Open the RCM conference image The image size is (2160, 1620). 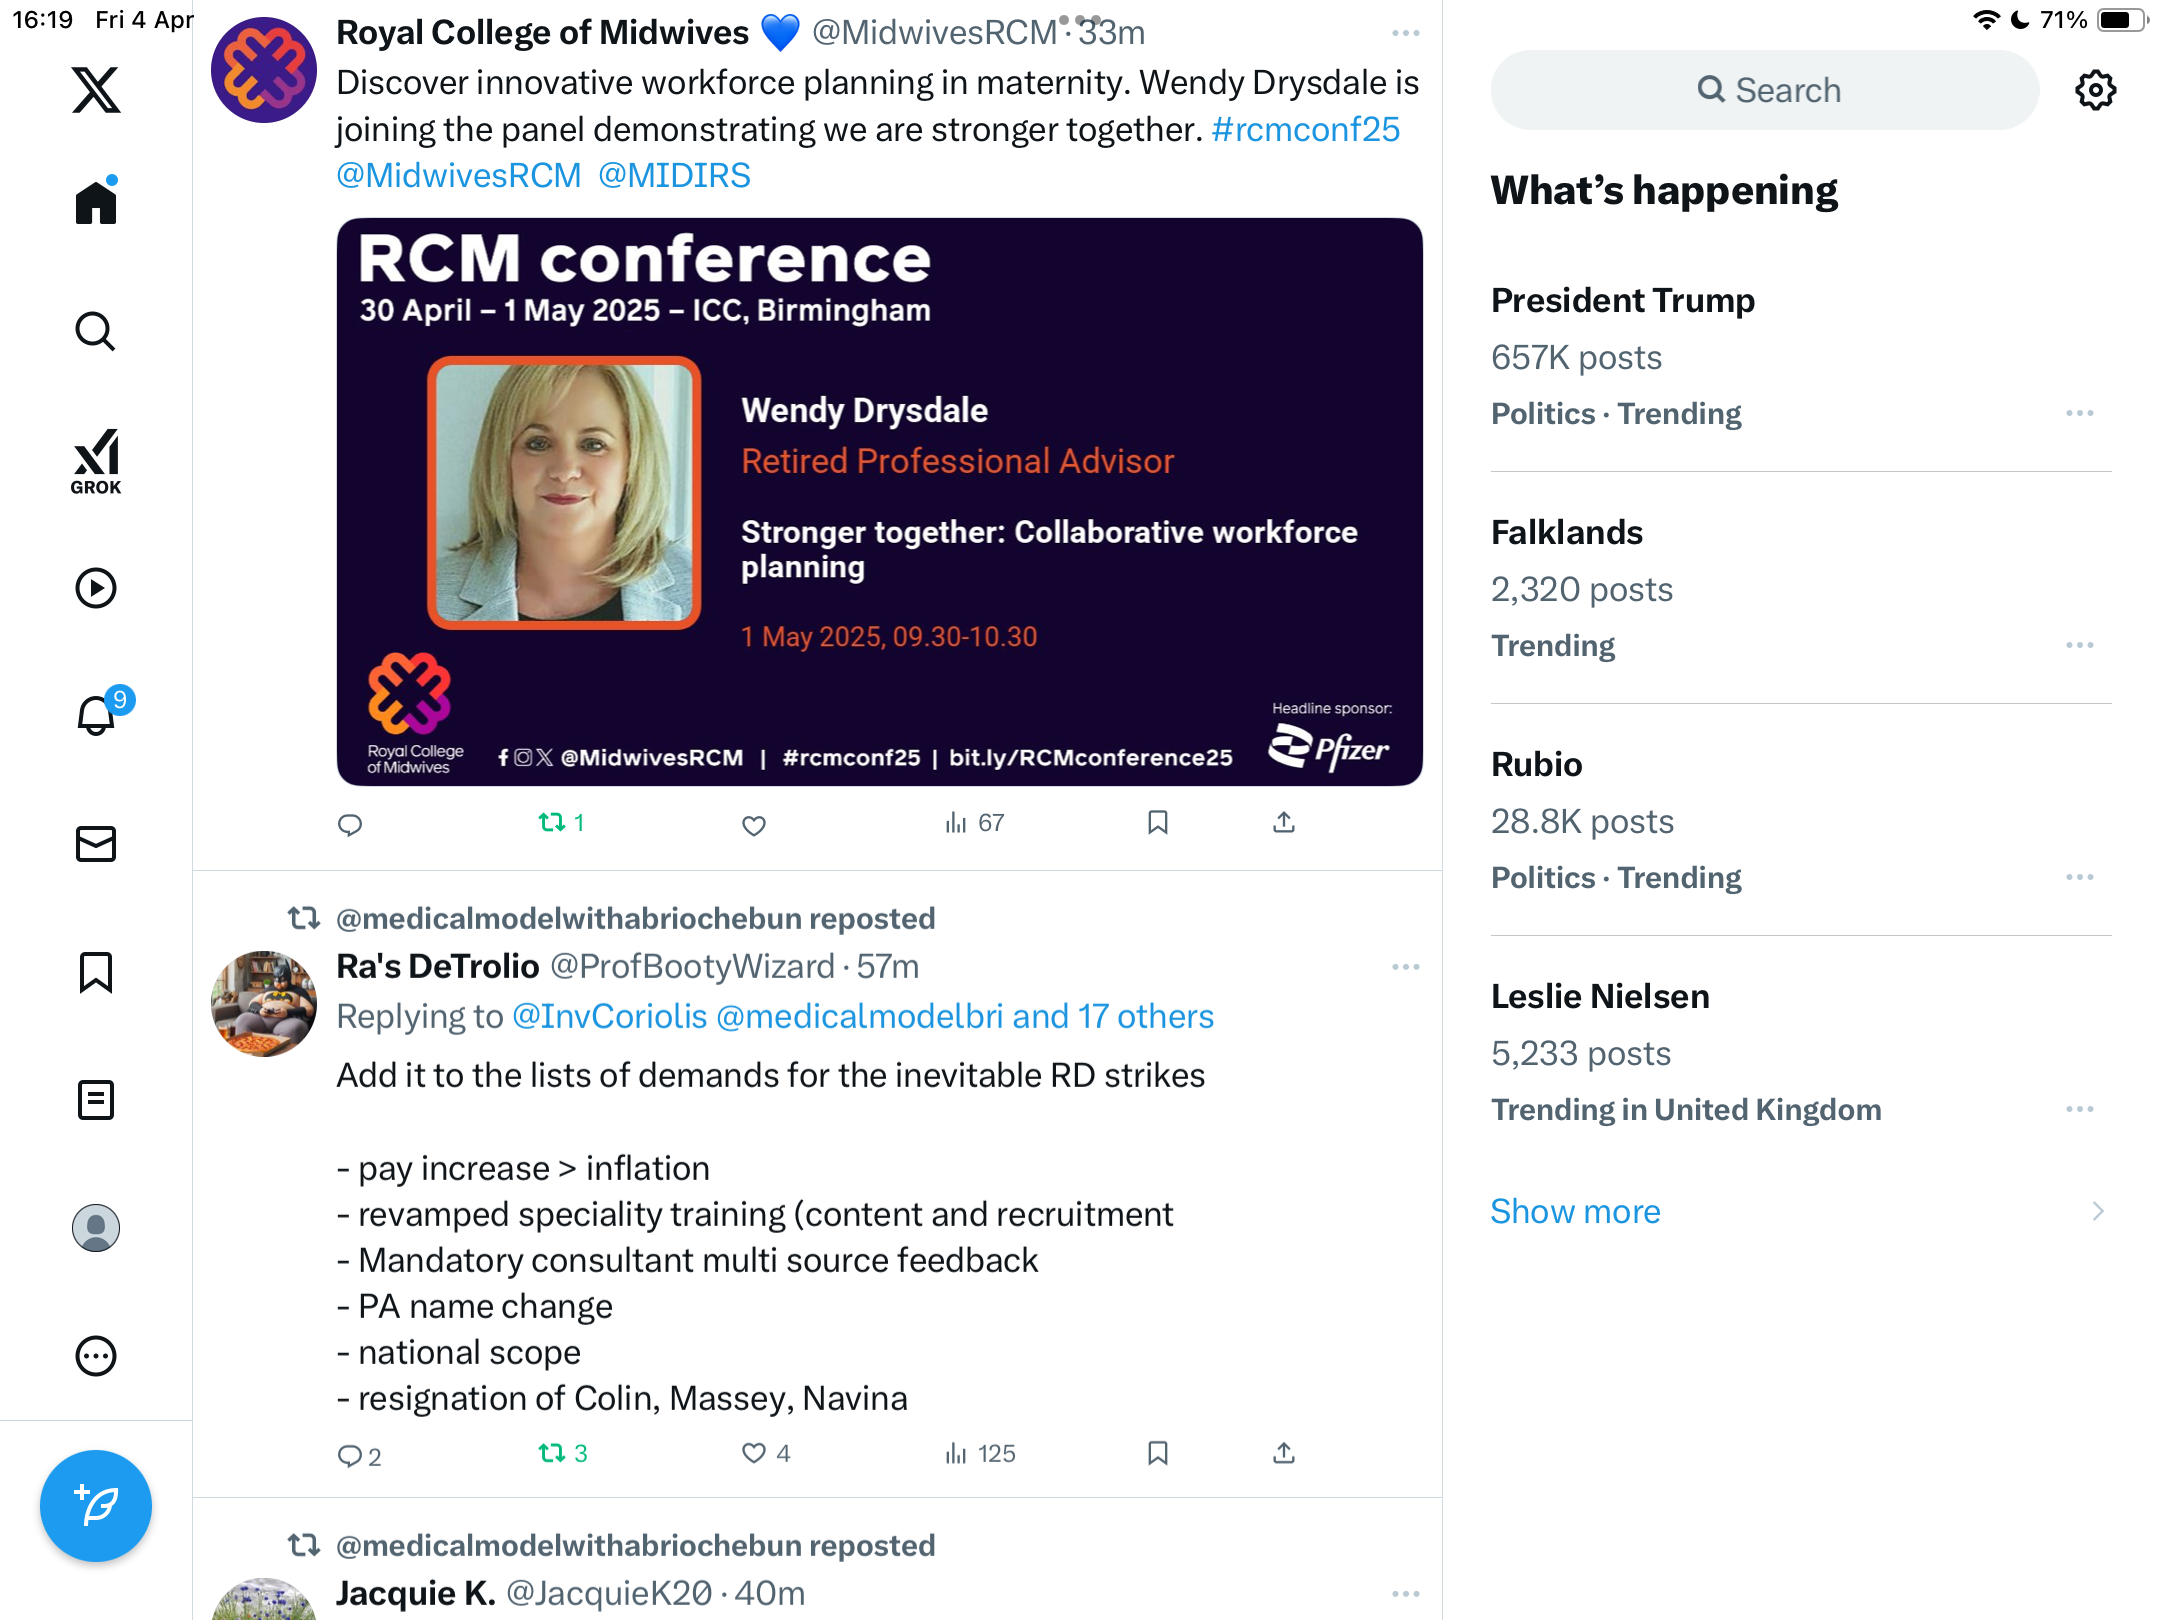(880, 502)
